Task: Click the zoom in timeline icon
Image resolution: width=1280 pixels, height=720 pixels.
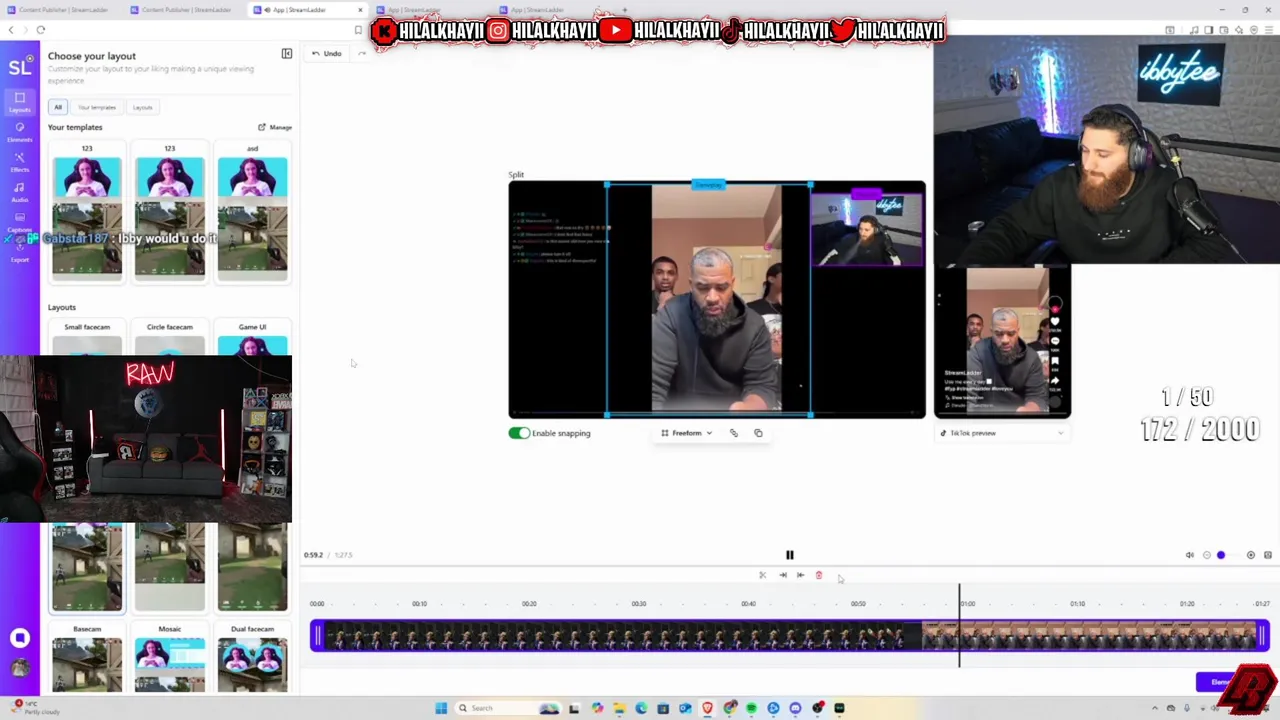Action: [x=1250, y=555]
